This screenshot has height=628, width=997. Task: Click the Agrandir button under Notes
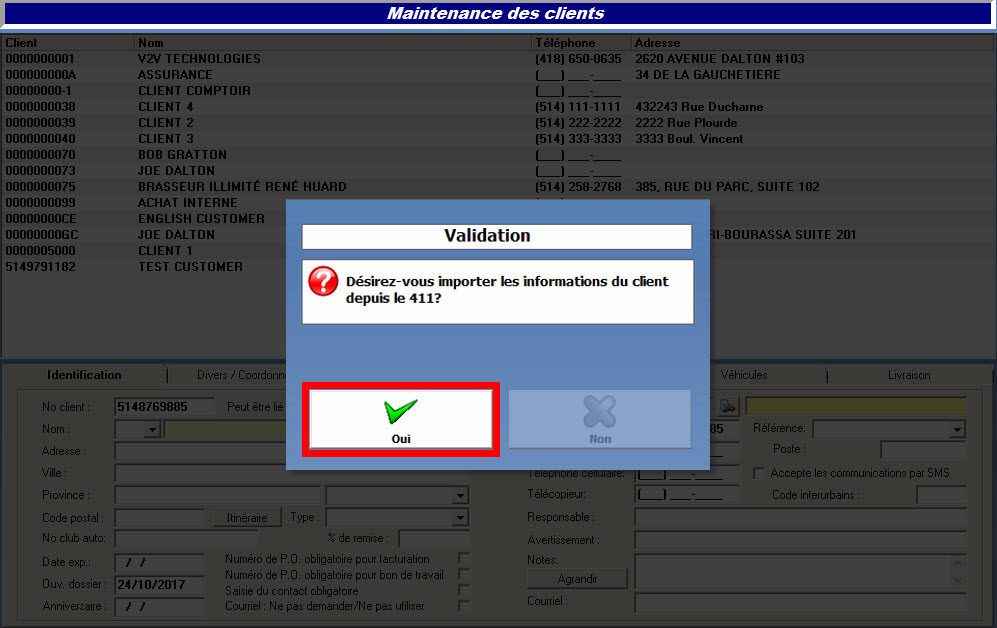[577, 579]
